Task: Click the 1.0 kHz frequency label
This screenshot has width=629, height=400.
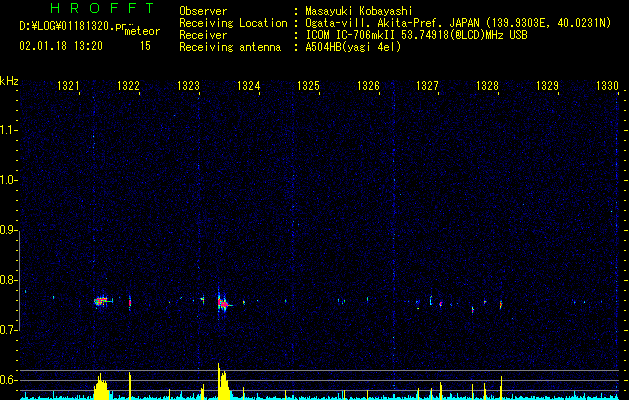Action: click(9, 180)
